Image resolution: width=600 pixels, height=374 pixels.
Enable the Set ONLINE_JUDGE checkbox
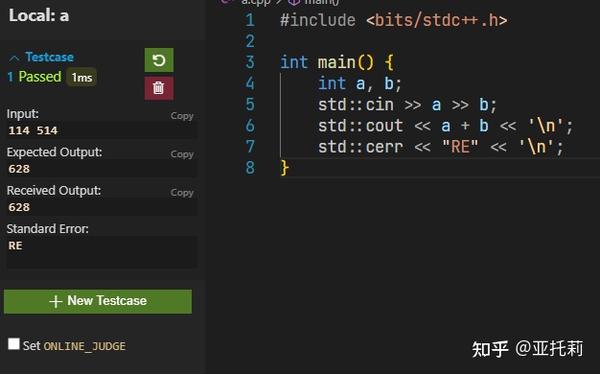pos(14,344)
